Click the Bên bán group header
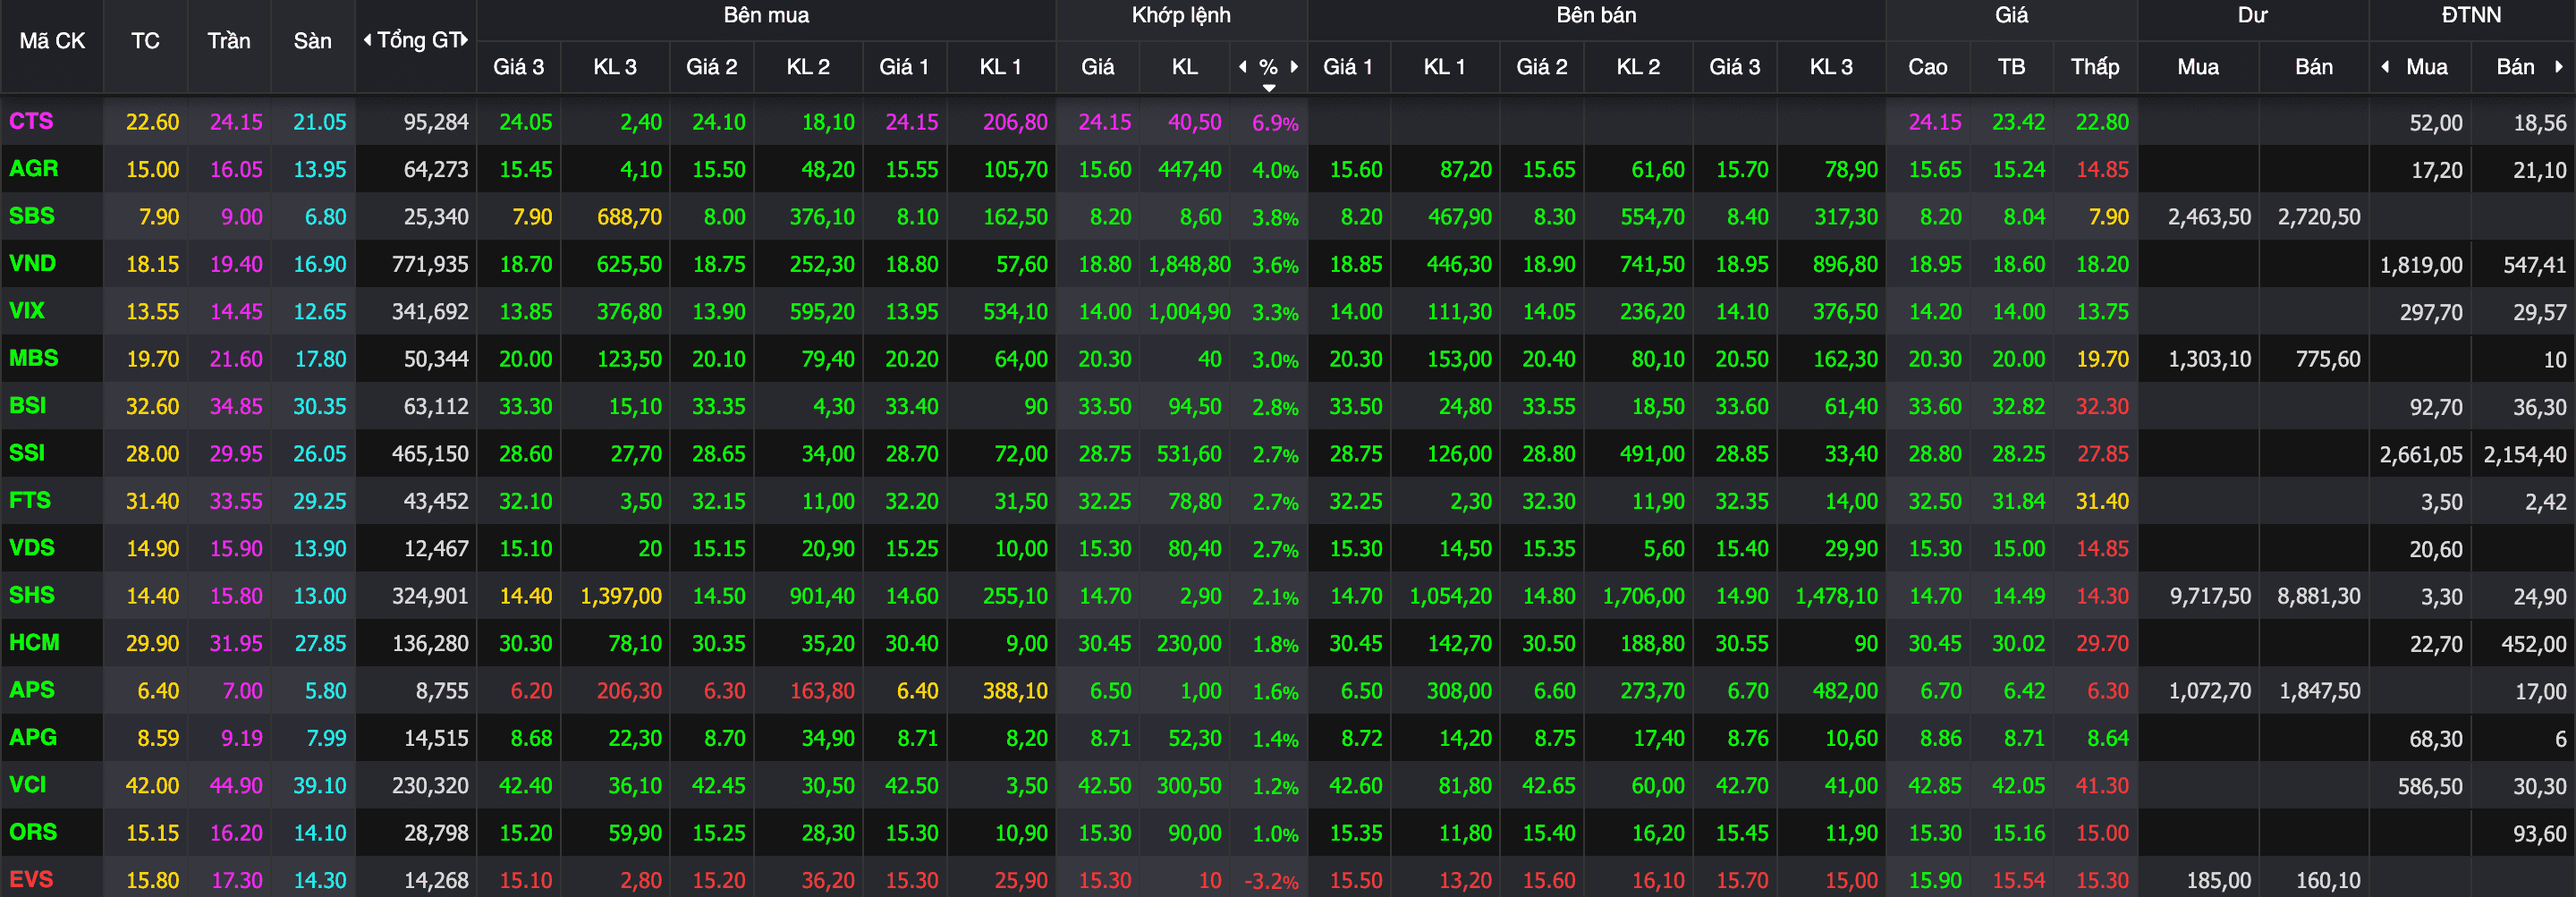 1596,15
